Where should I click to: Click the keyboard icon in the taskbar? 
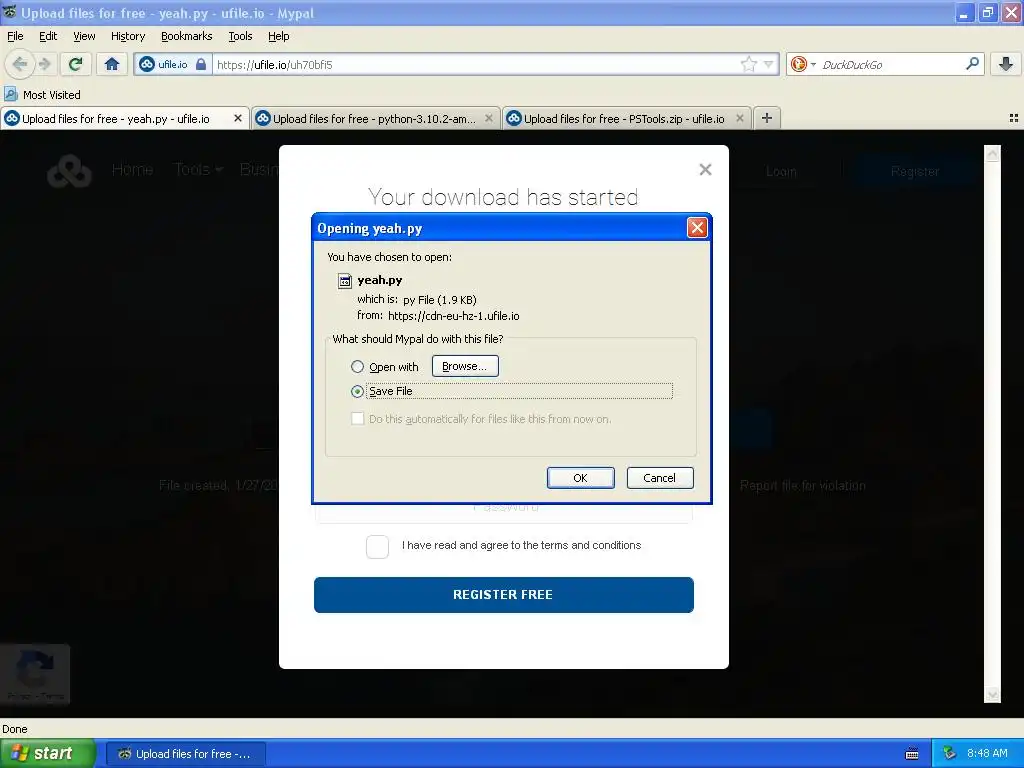pos(912,754)
